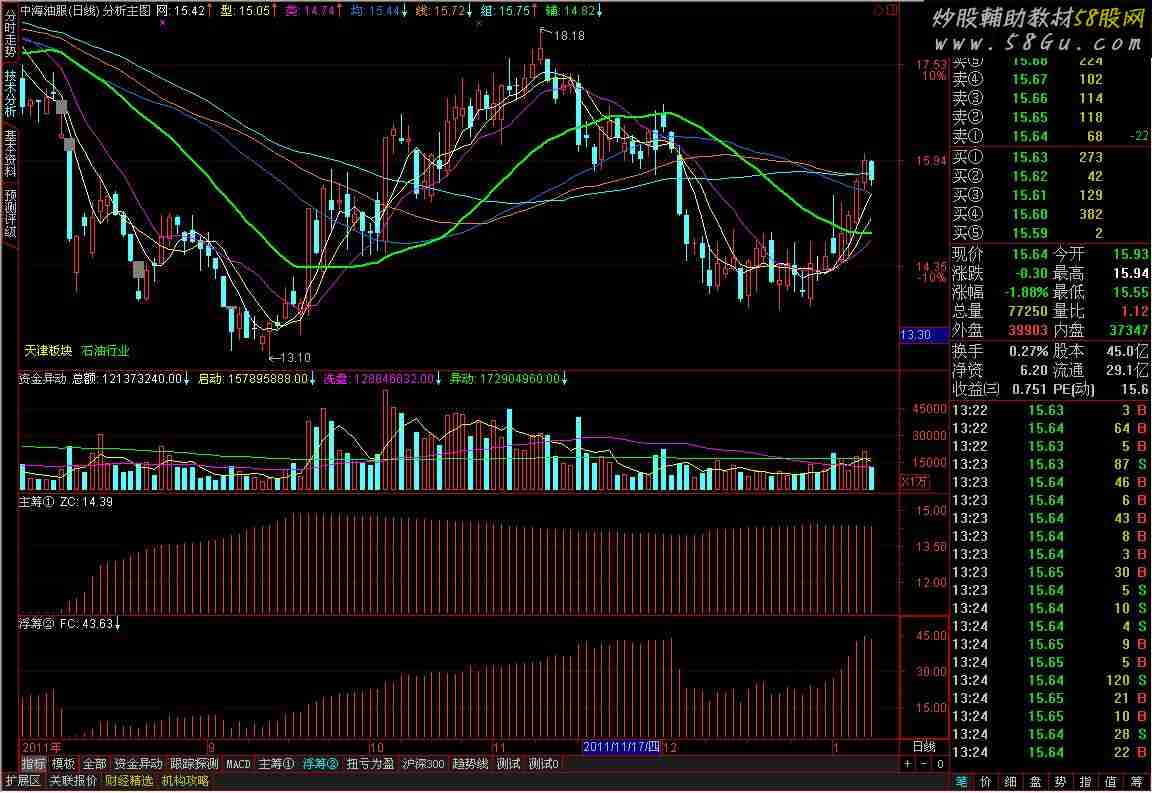Select the 势 trend tab

click(x=1061, y=782)
